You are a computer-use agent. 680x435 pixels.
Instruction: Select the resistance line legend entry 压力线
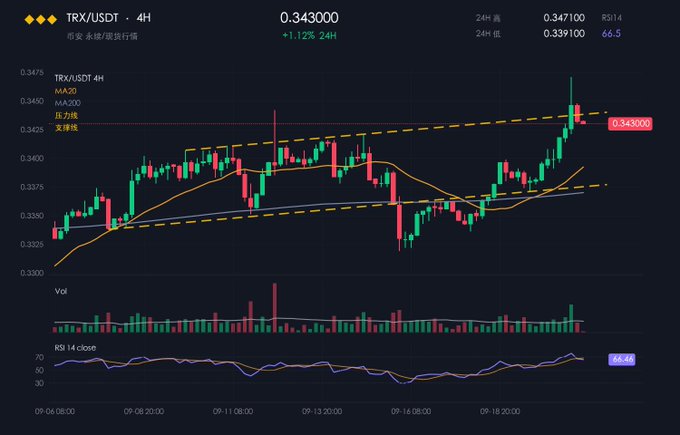[66, 115]
